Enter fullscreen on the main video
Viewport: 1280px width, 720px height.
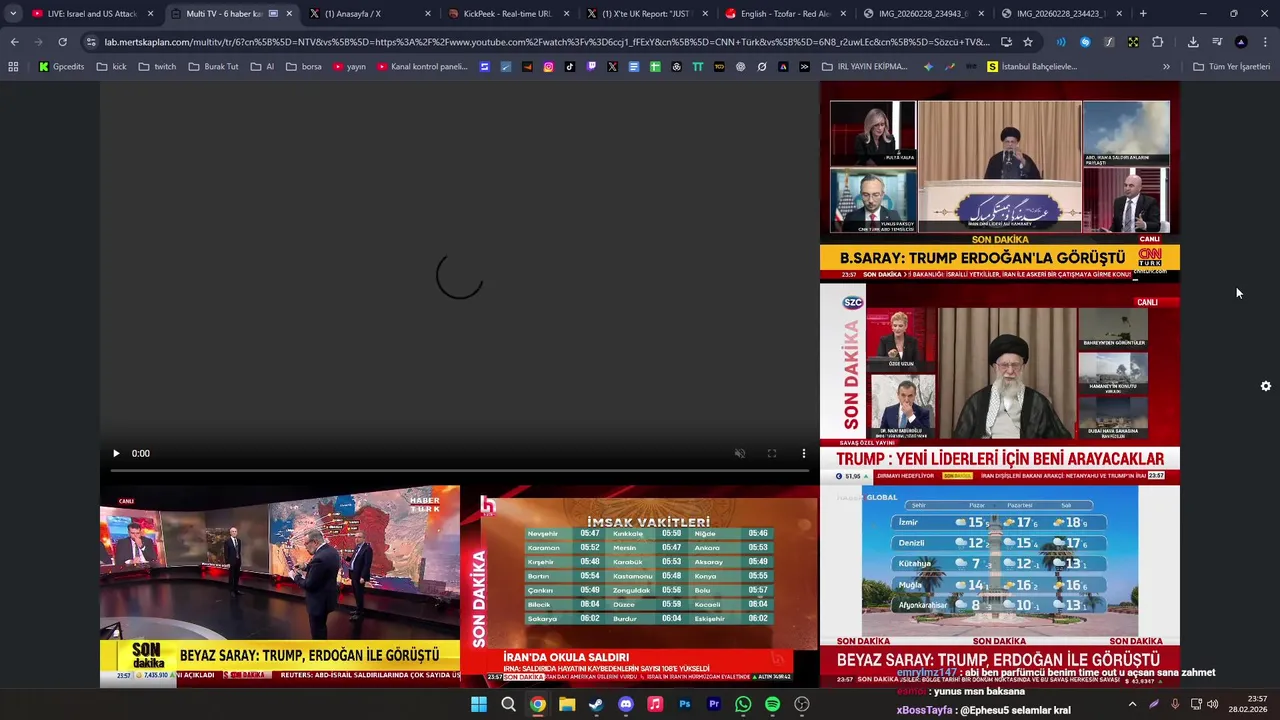click(772, 453)
